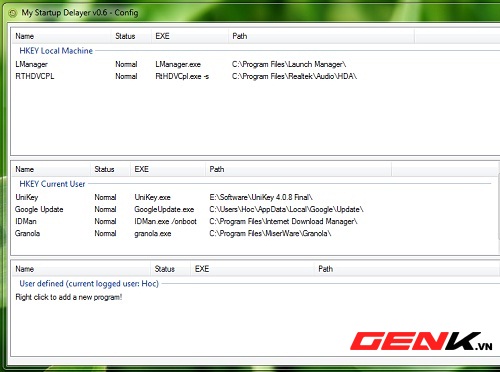
Task: Click Google Update path in AppData Local
Action: 286,209
